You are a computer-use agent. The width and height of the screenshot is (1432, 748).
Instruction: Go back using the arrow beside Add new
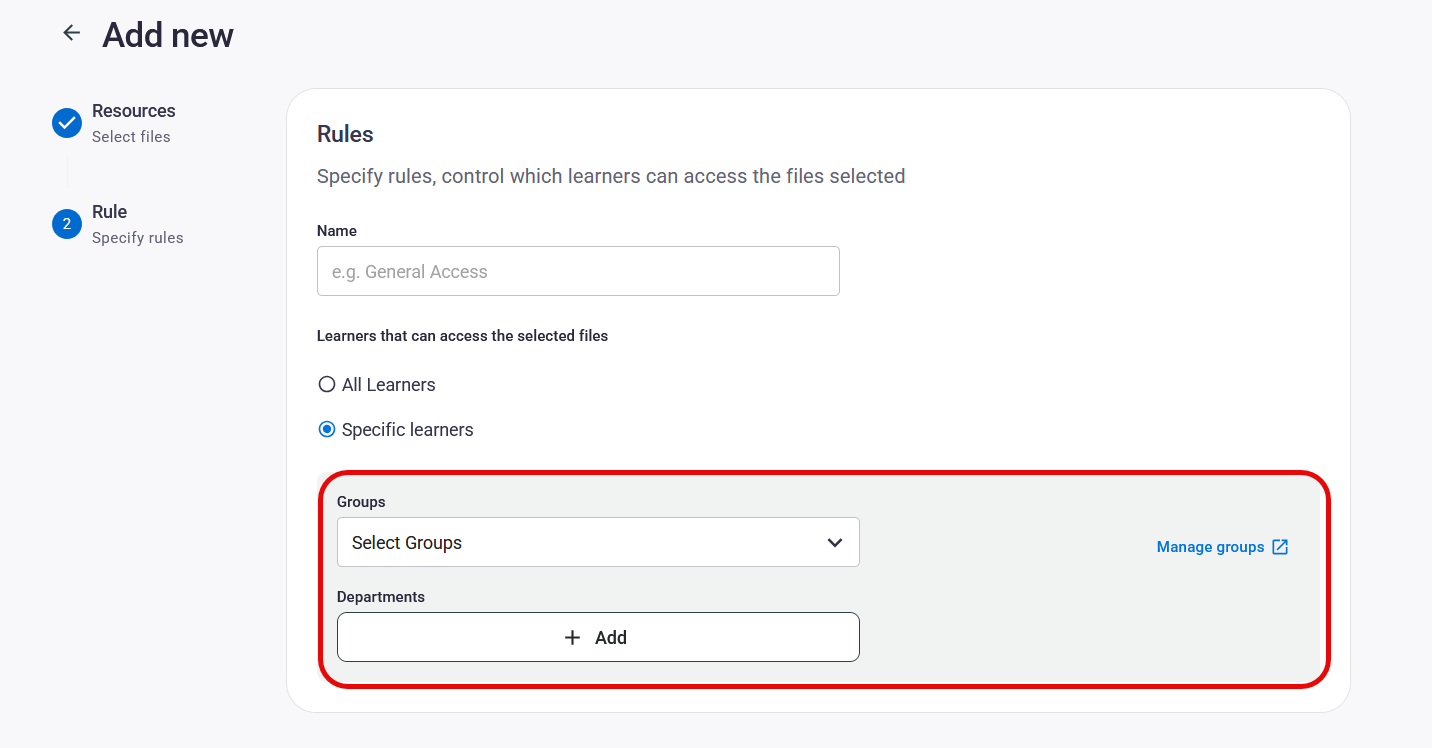71,33
